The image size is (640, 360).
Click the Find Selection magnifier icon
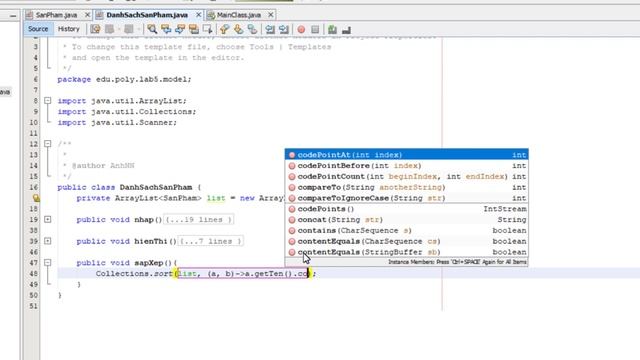(152, 29)
